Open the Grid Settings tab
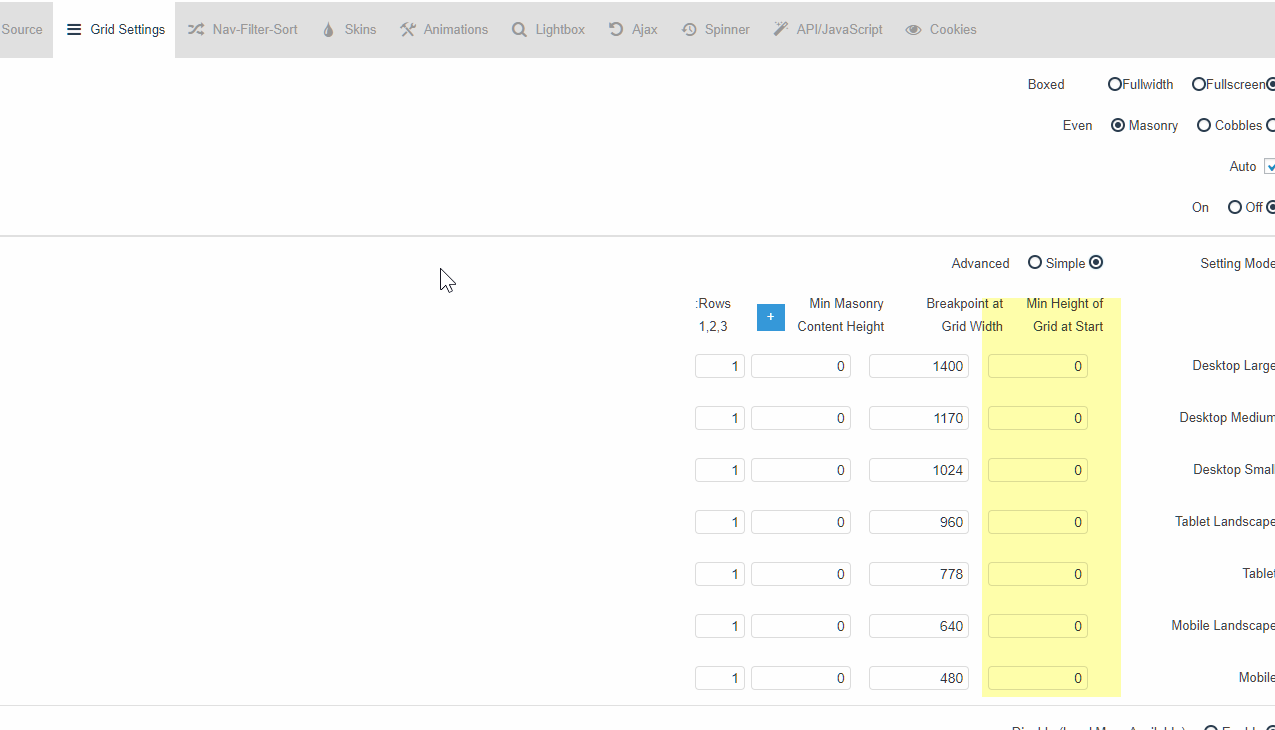 [114, 29]
